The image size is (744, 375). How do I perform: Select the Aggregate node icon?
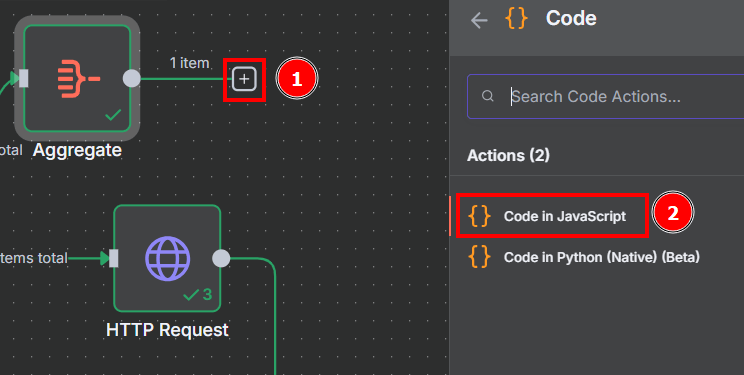click(x=77, y=78)
